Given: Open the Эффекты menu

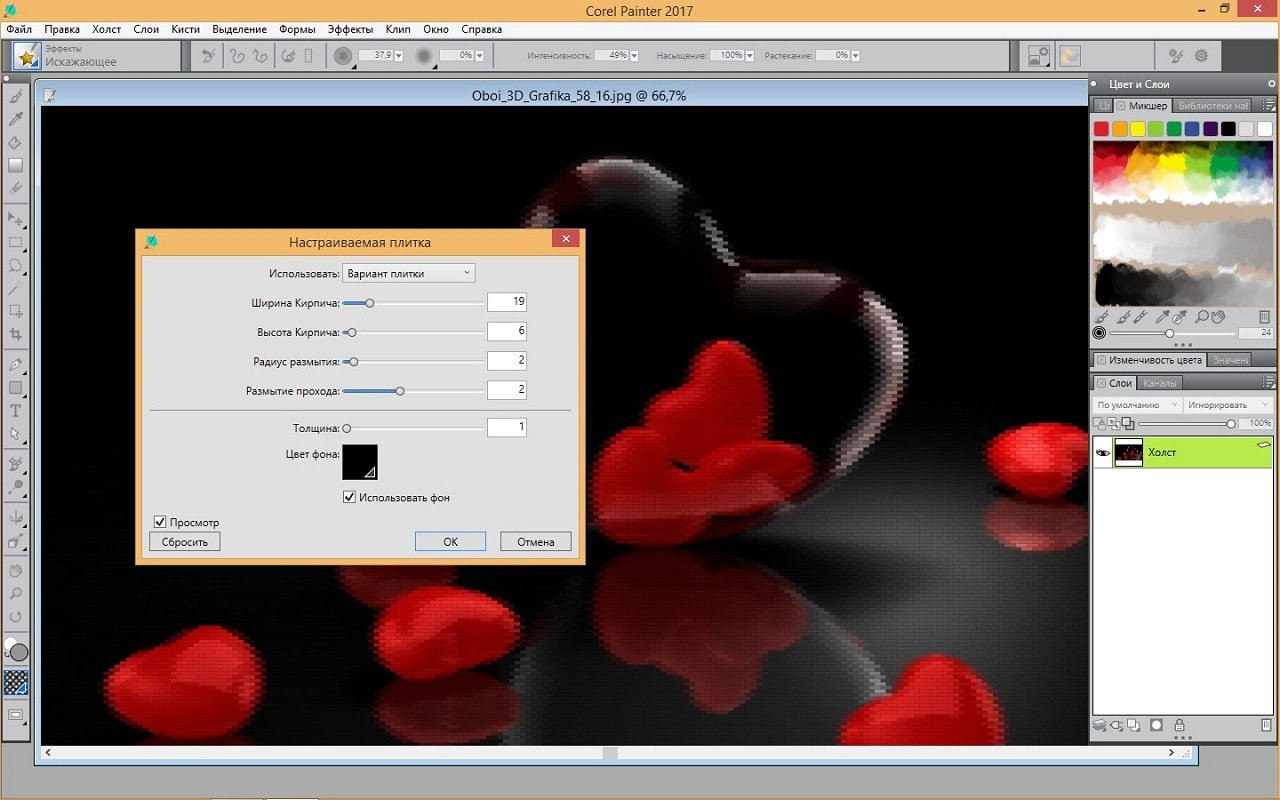Looking at the screenshot, I should (350, 29).
